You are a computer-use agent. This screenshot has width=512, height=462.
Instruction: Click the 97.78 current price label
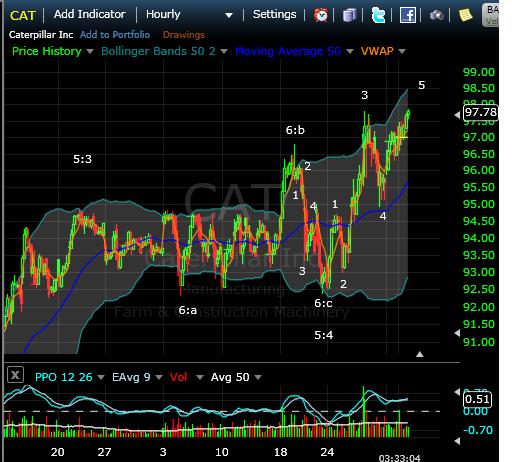point(481,112)
